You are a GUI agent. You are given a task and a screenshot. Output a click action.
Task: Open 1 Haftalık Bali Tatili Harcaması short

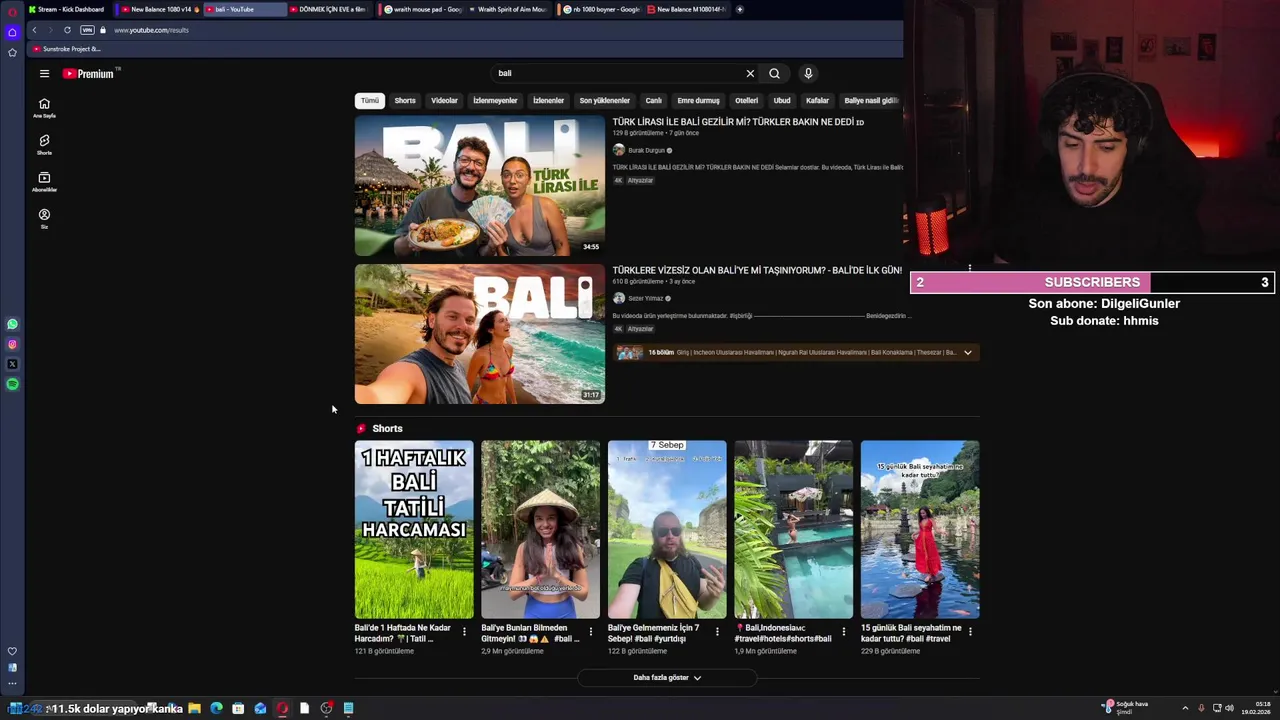tap(414, 530)
